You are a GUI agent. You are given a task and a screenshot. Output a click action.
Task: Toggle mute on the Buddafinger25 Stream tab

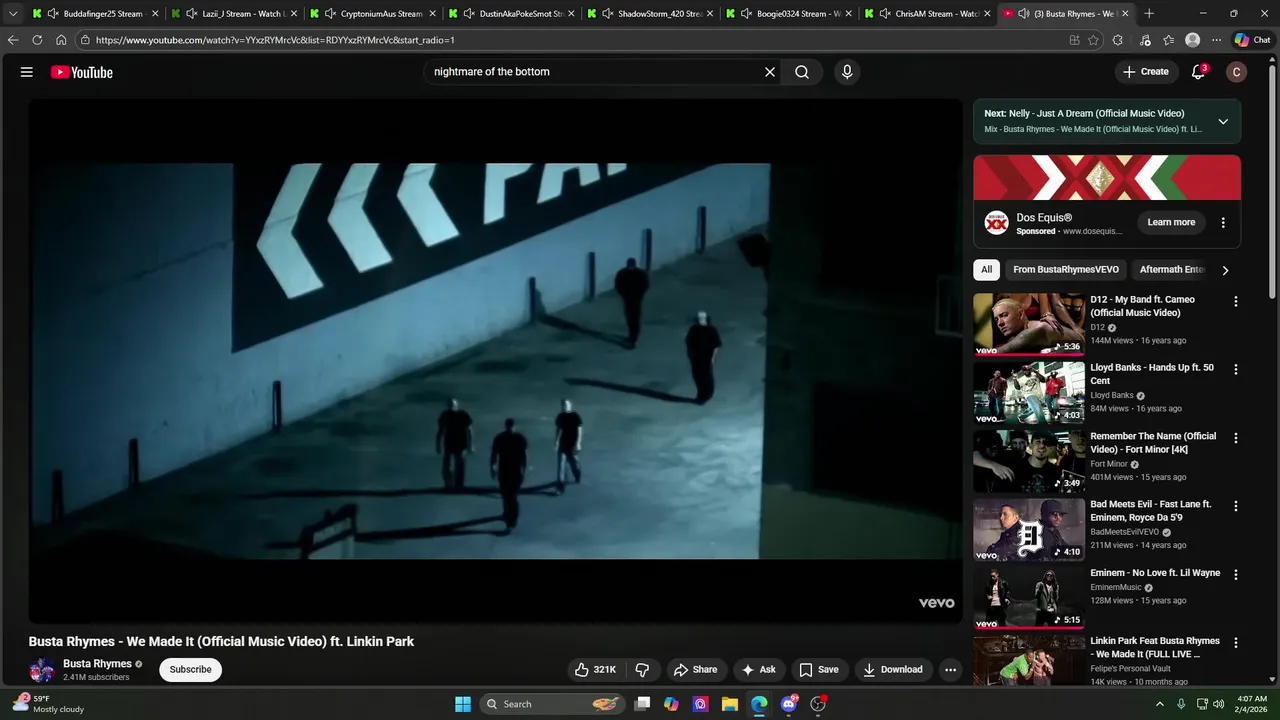(x=52, y=14)
